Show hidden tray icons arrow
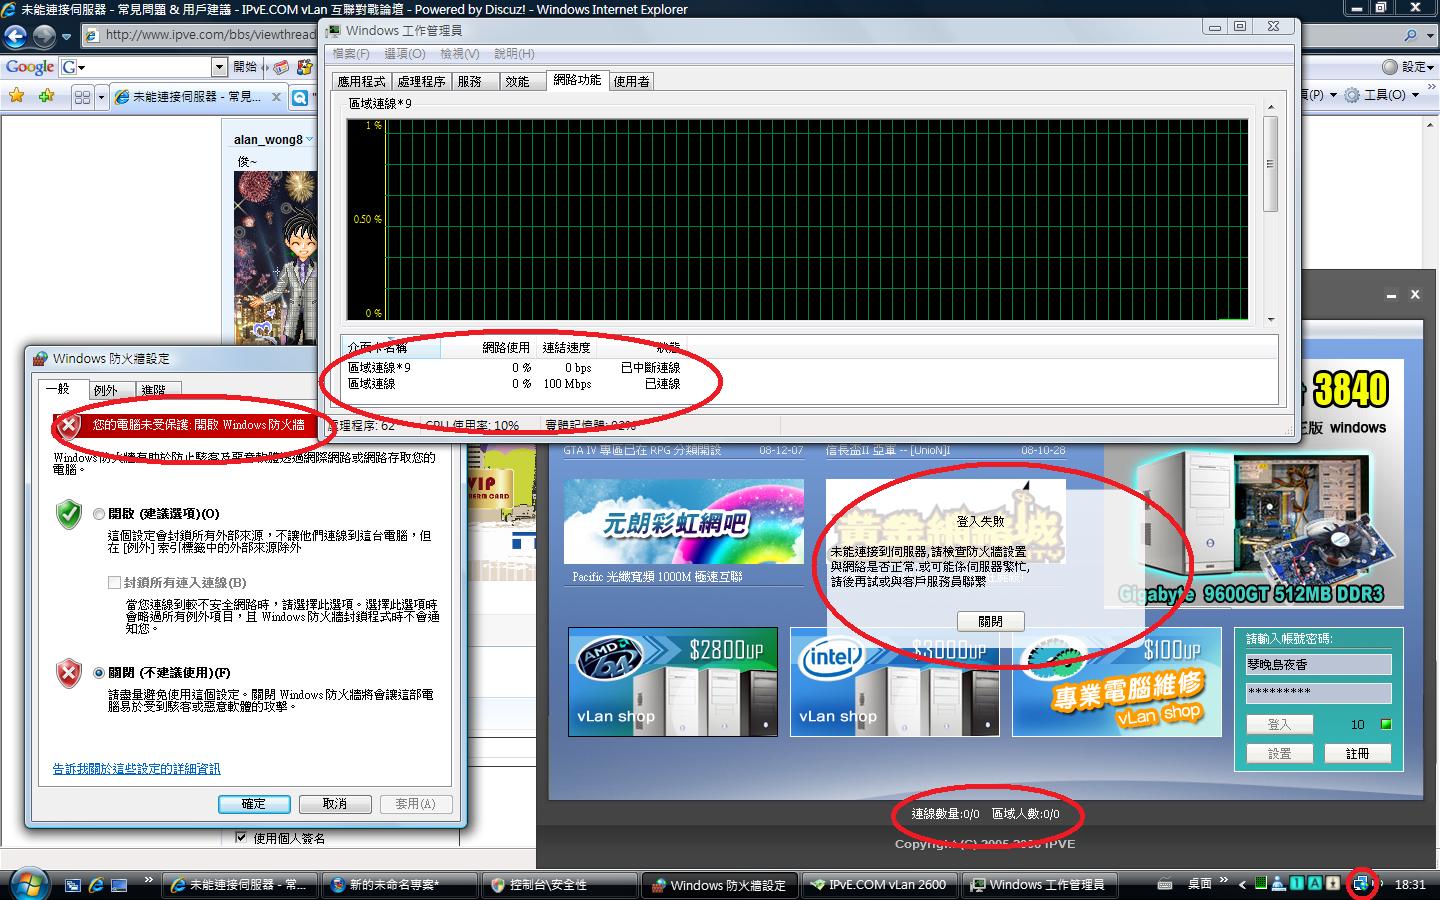Screen dimensions: 1440x900 pyautogui.click(x=1242, y=884)
